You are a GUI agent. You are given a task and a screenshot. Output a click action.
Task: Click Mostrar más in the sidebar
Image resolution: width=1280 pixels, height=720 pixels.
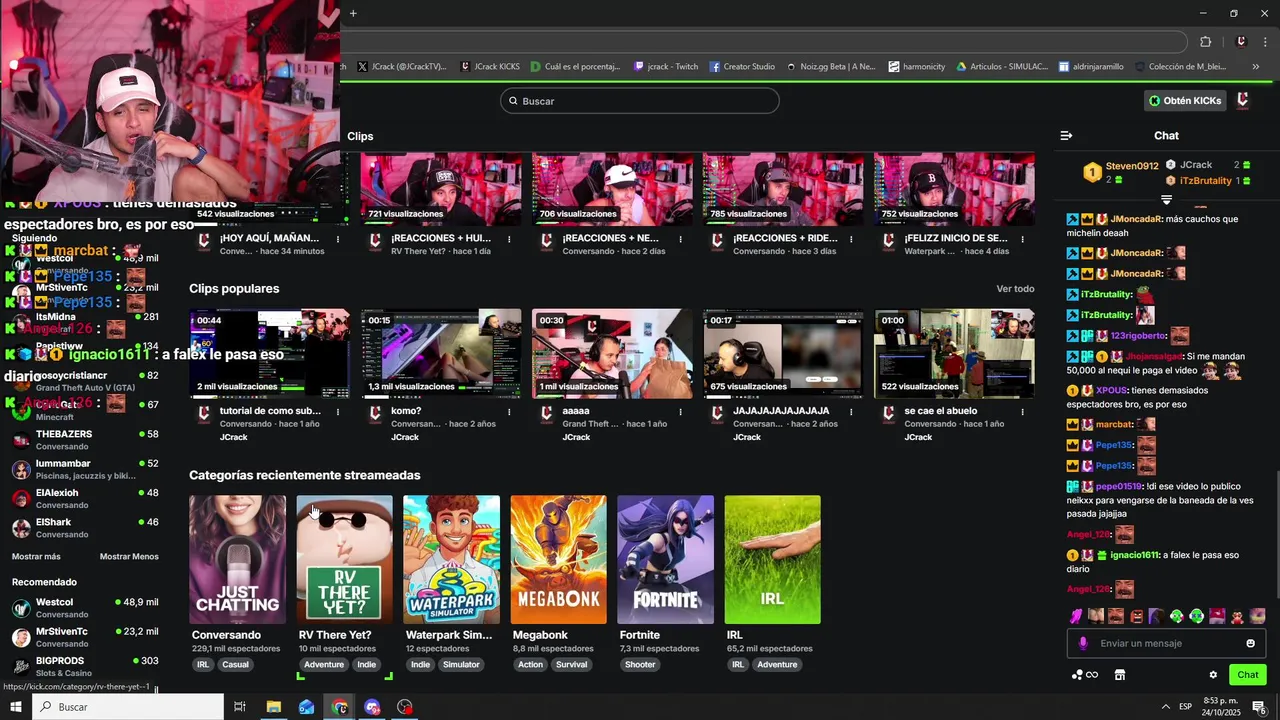[x=36, y=557]
